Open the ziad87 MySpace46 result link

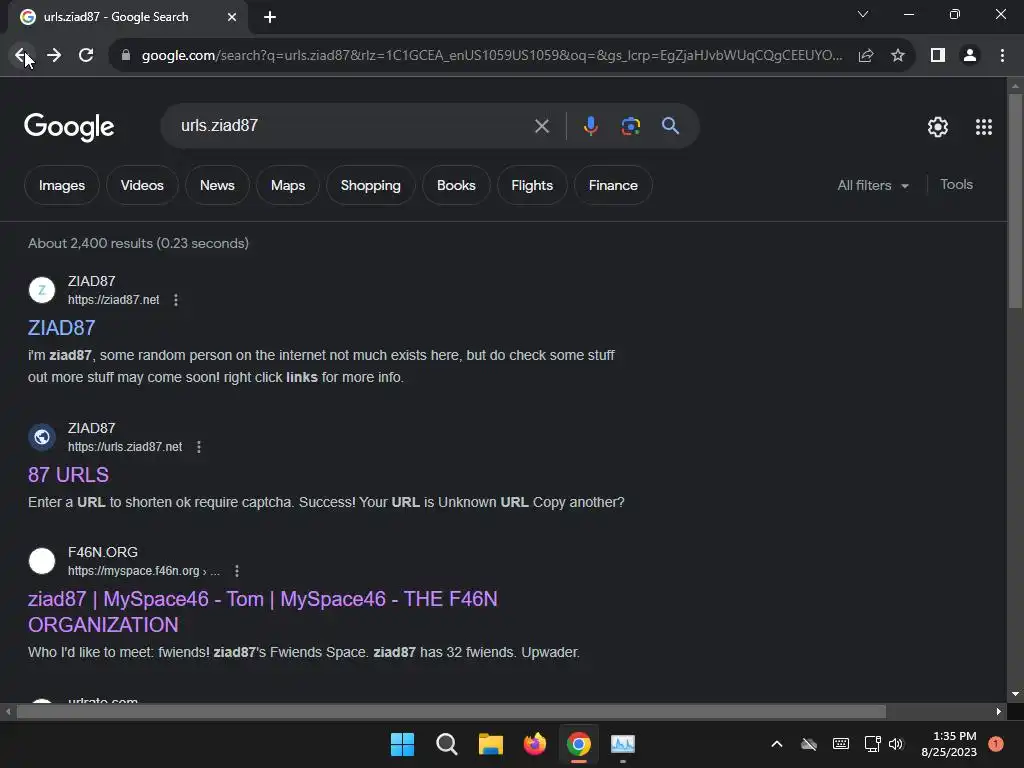coord(263,612)
